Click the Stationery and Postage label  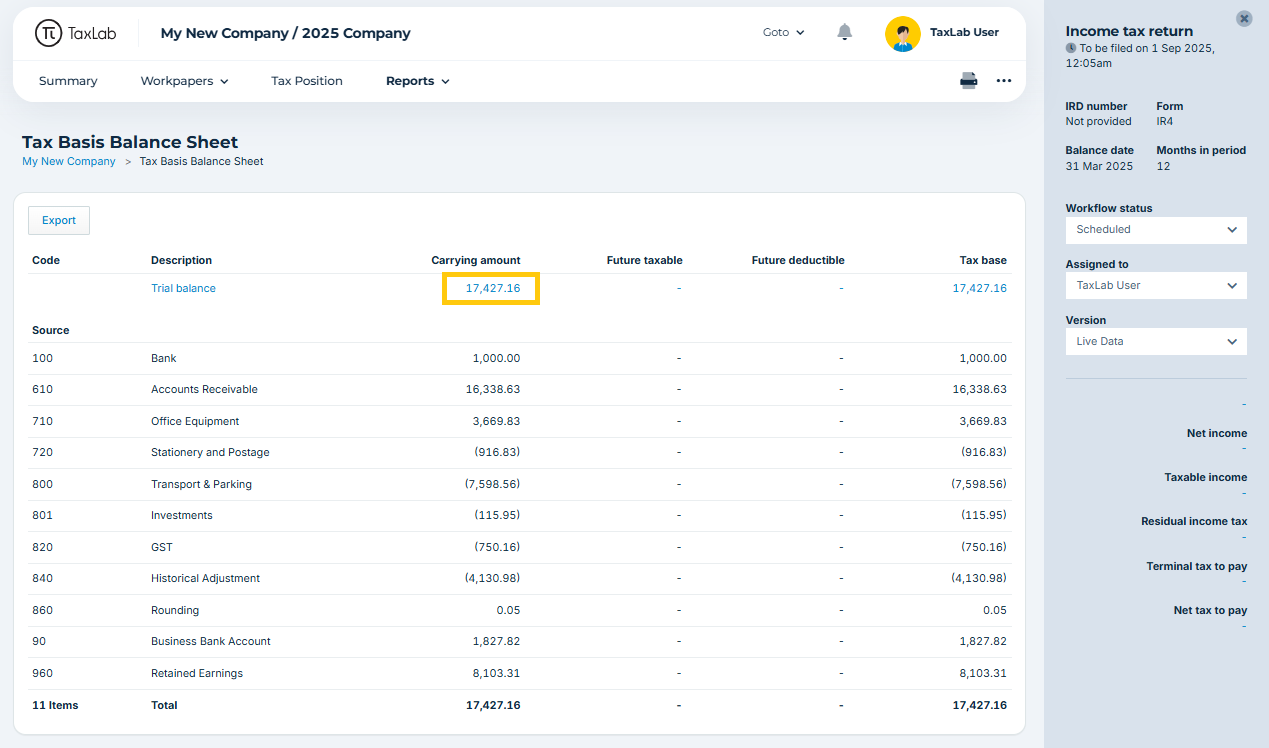click(x=210, y=452)
